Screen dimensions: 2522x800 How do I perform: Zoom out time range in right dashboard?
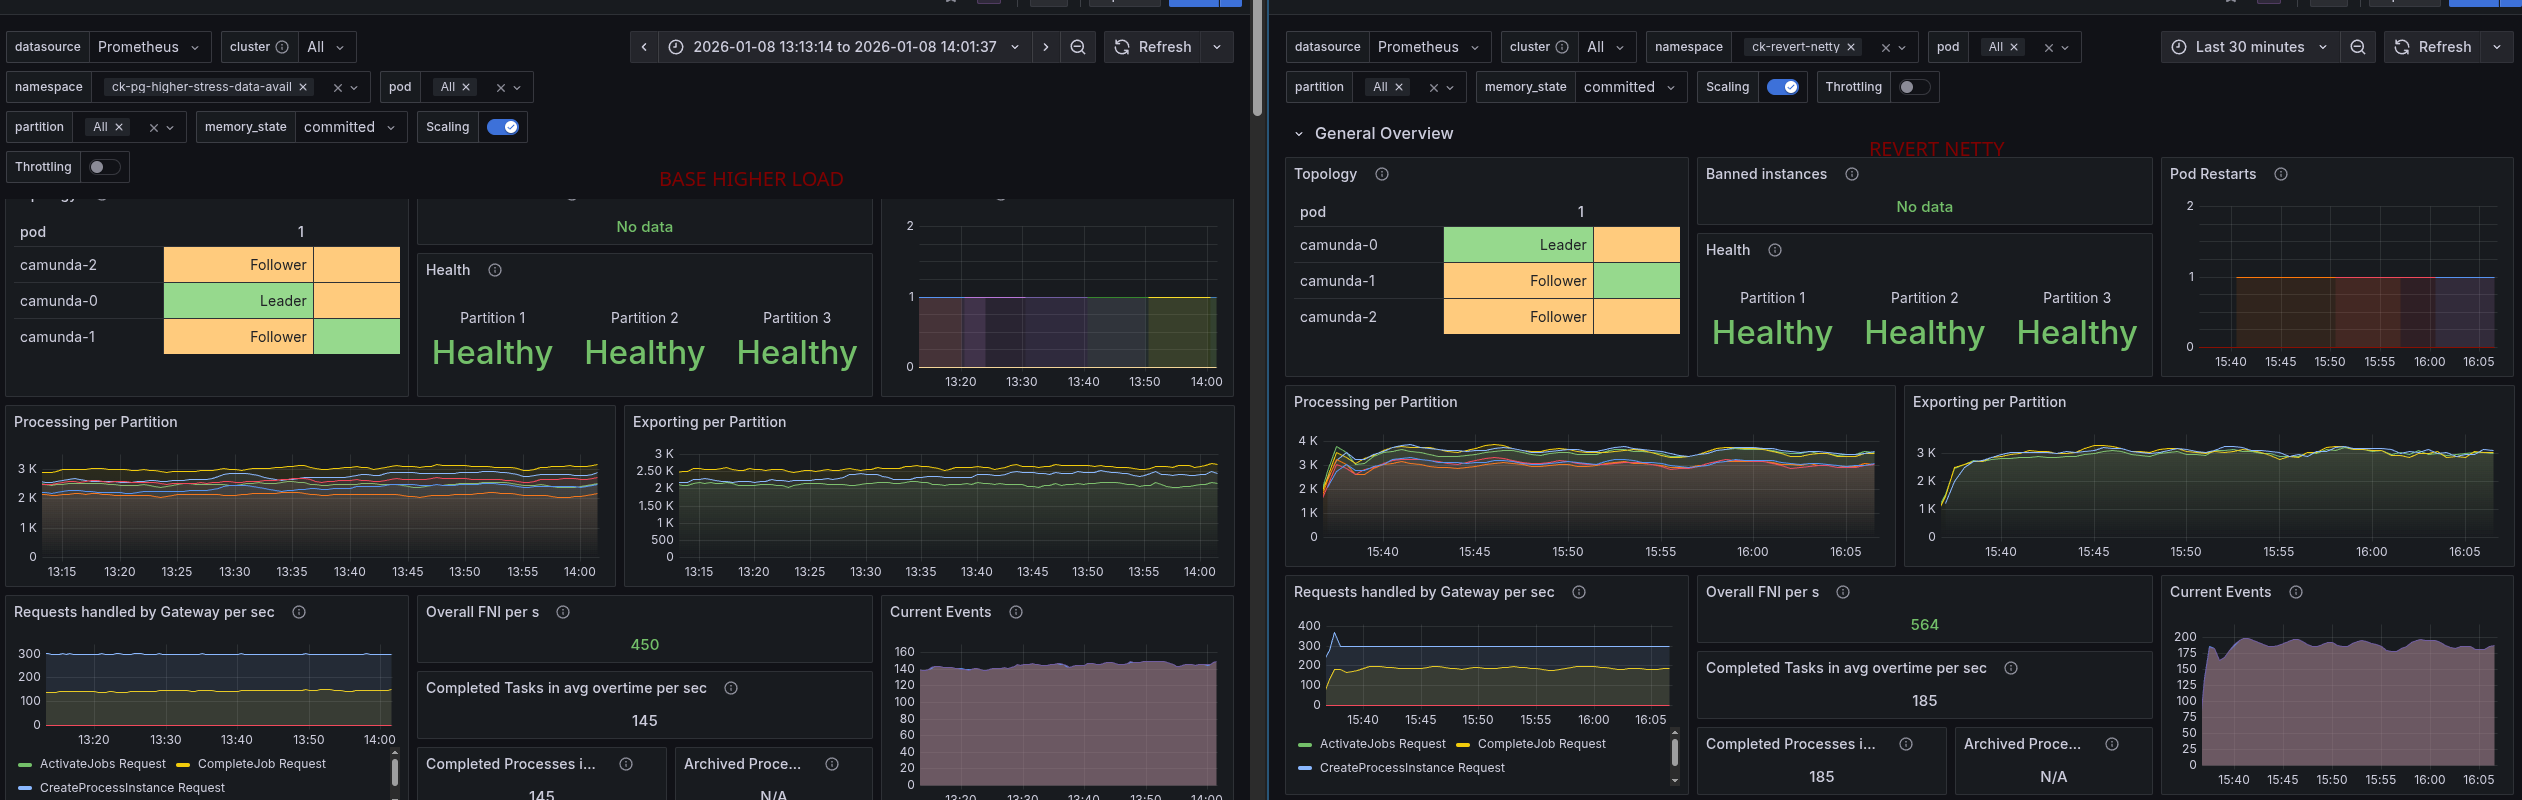(2357, 47)
